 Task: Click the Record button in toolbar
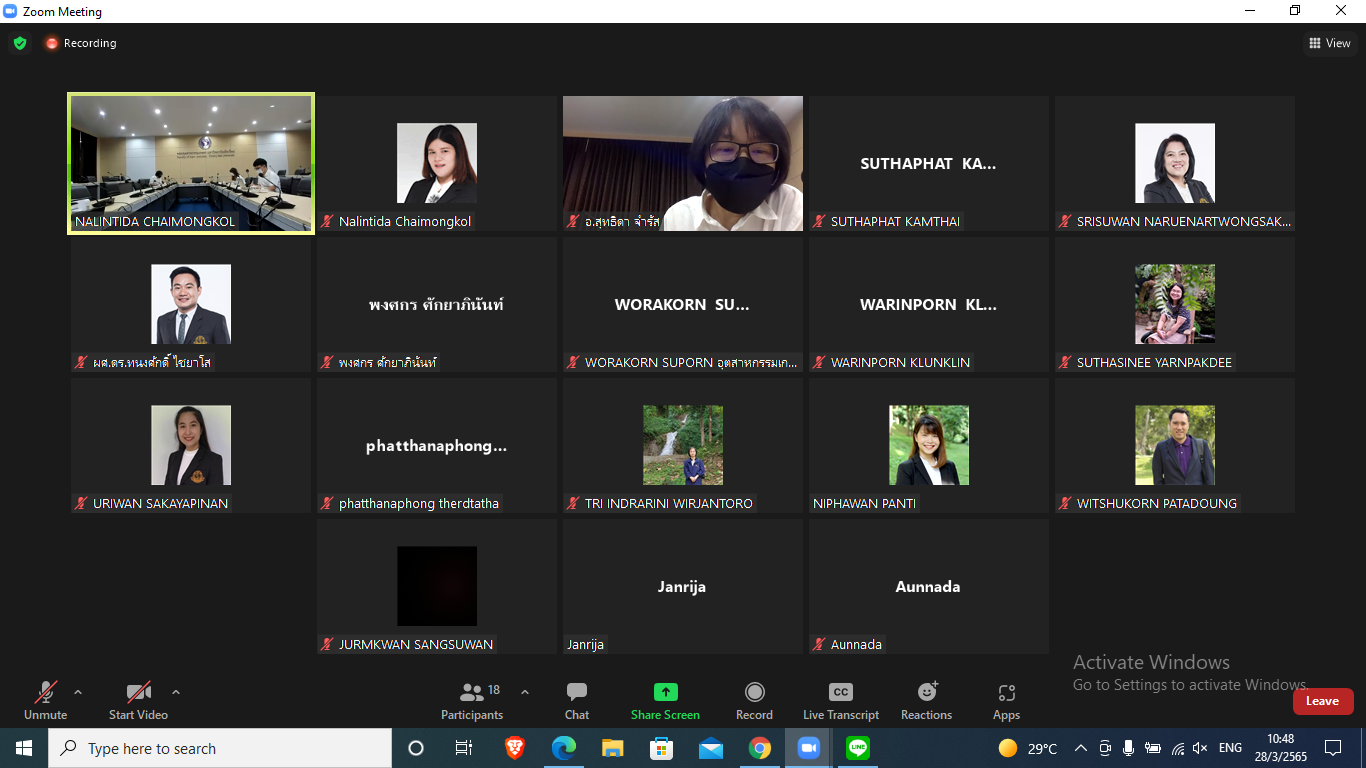pos(754,700)
